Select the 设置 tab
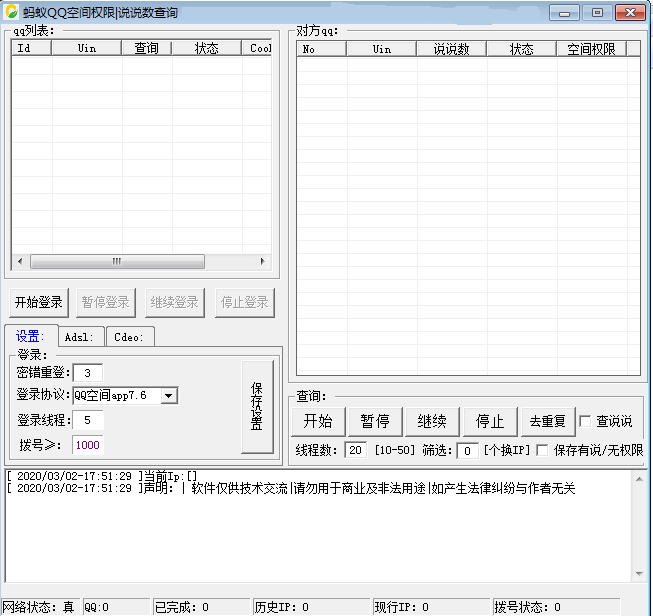 [x=30, y=337]
